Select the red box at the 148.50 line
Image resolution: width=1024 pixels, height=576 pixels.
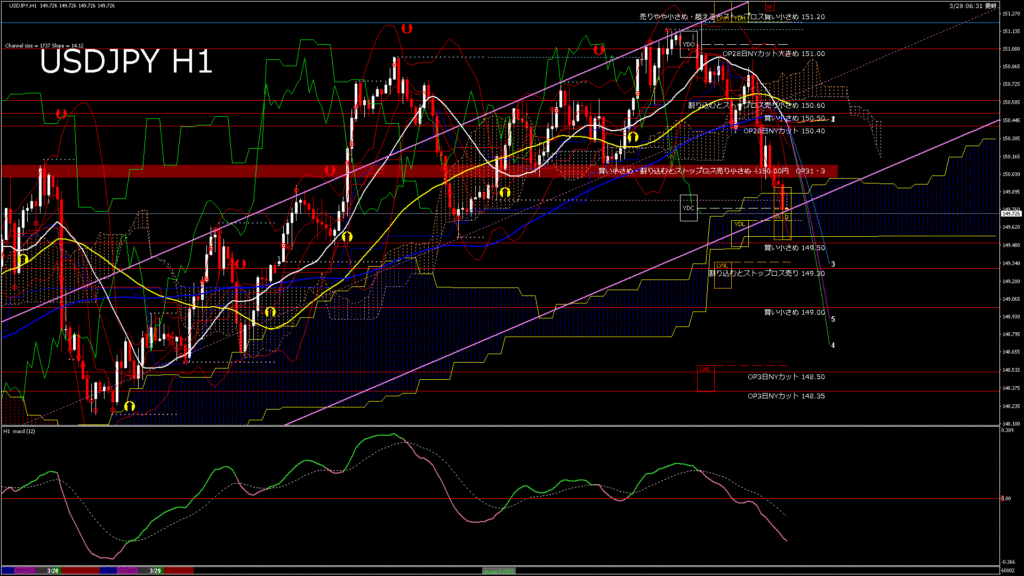(706, 378)
